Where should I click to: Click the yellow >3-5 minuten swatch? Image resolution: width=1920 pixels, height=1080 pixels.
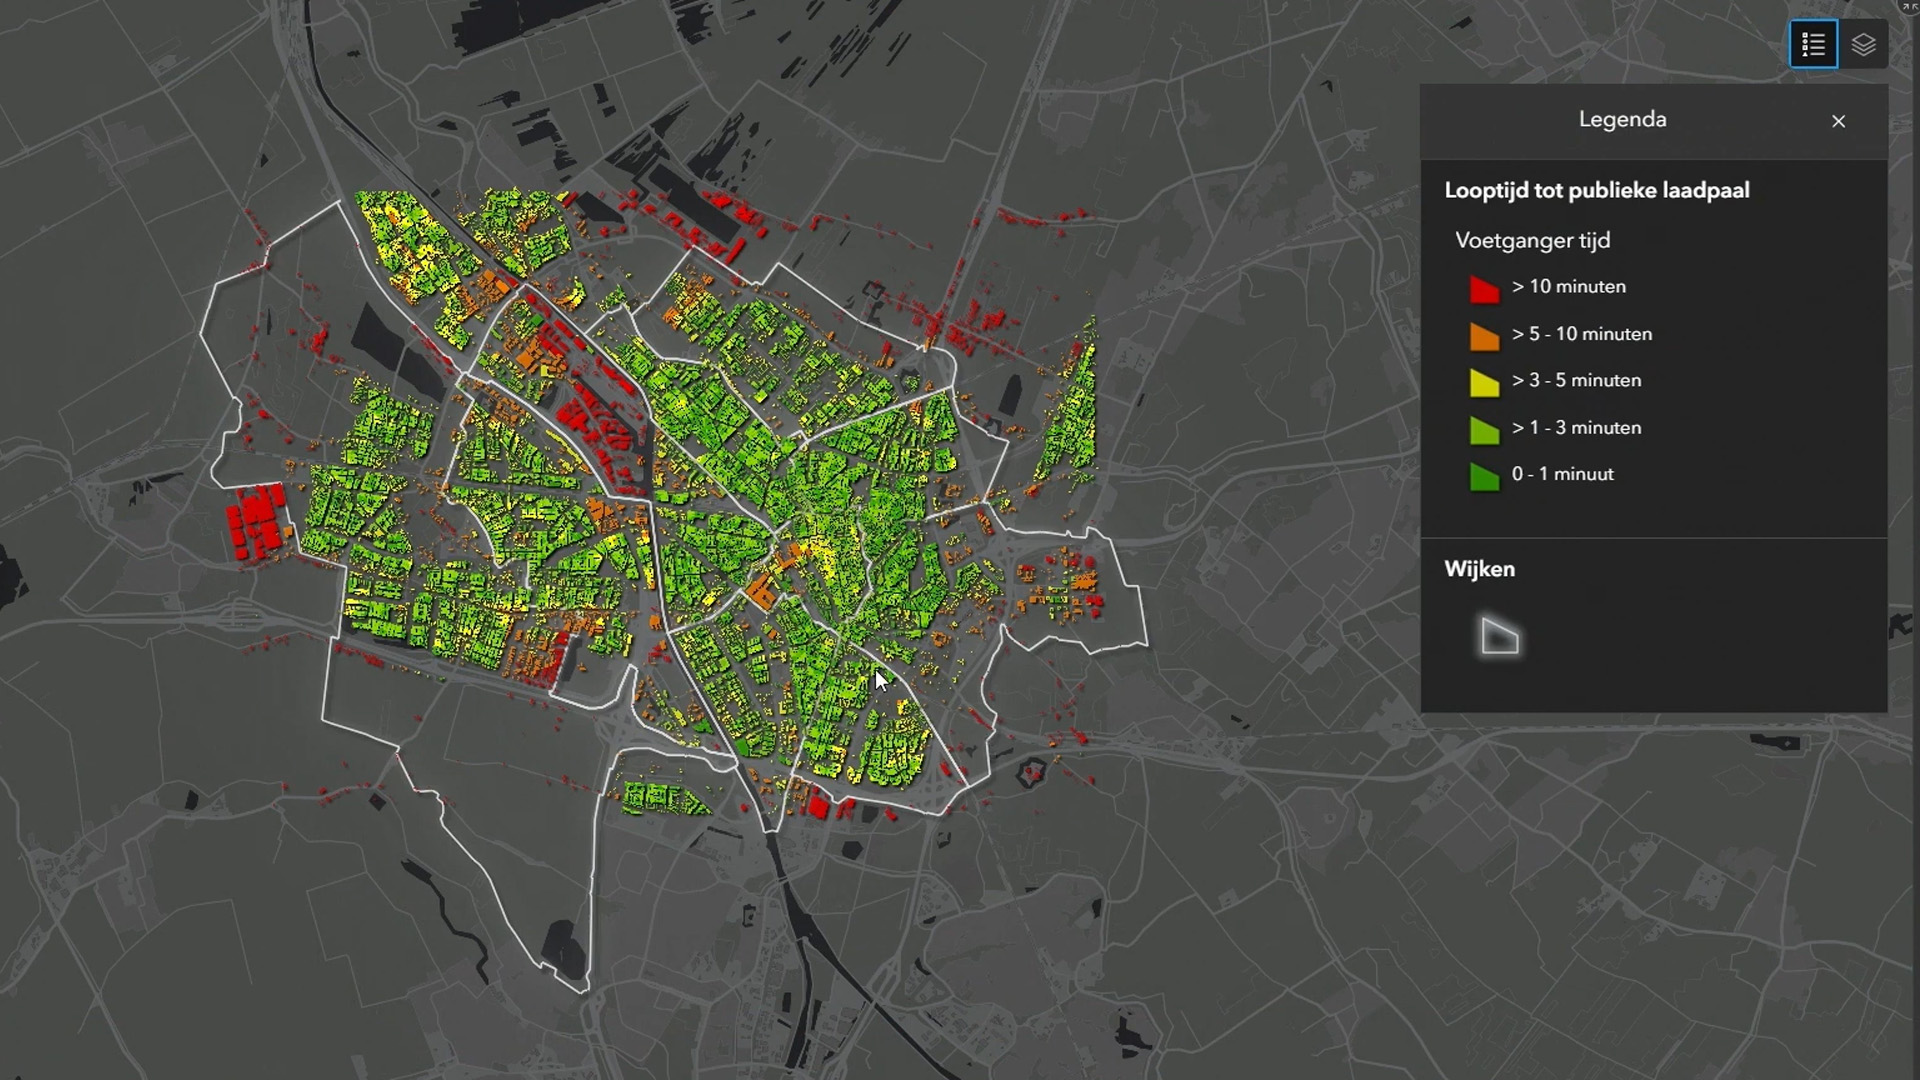coord(1484,383)
